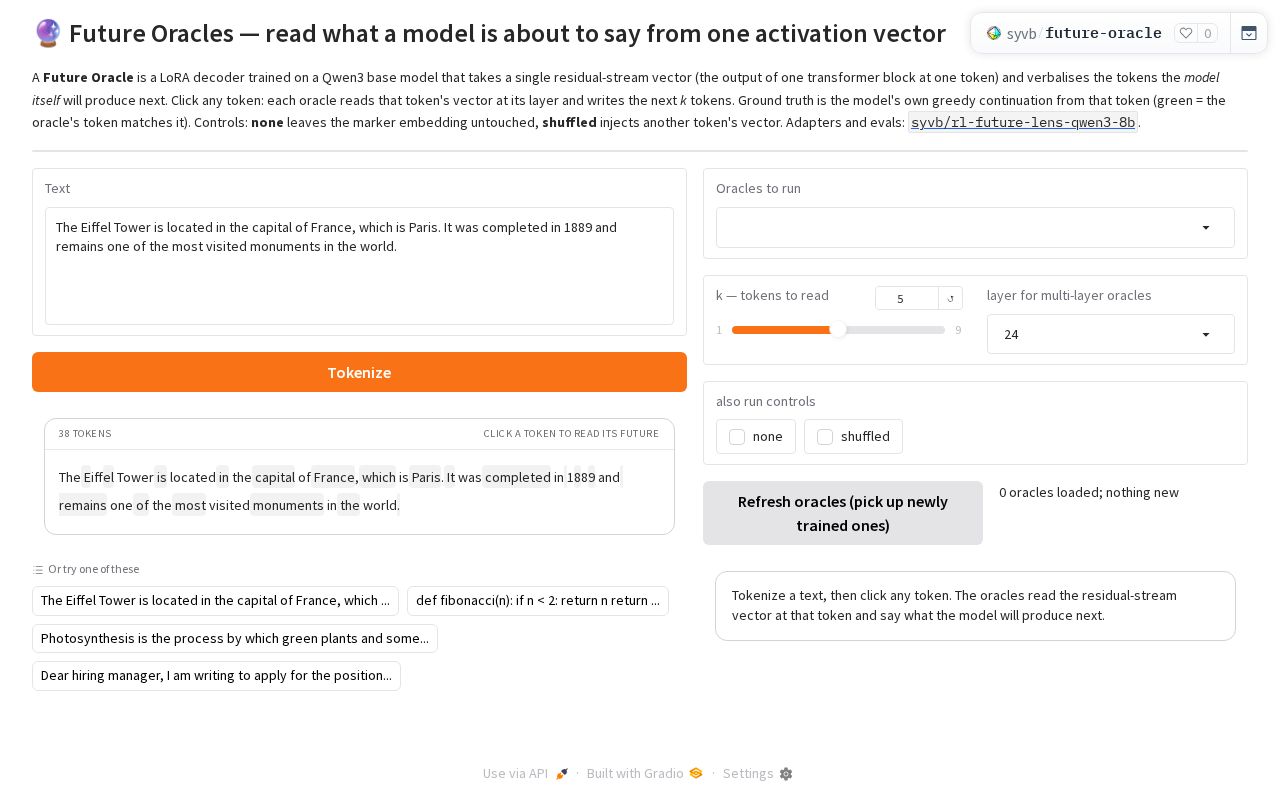Open Settings via the gear icon
The height and width of the screenshot is (800, 1280).
click(786, 774)
